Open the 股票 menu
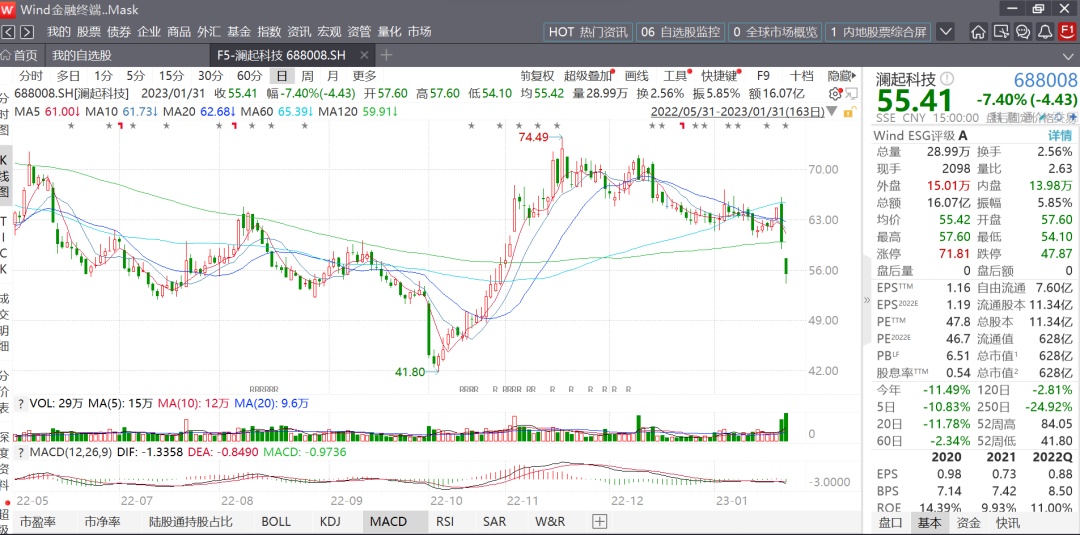This screenshot has width=1080, height=535. click(89, 32)
